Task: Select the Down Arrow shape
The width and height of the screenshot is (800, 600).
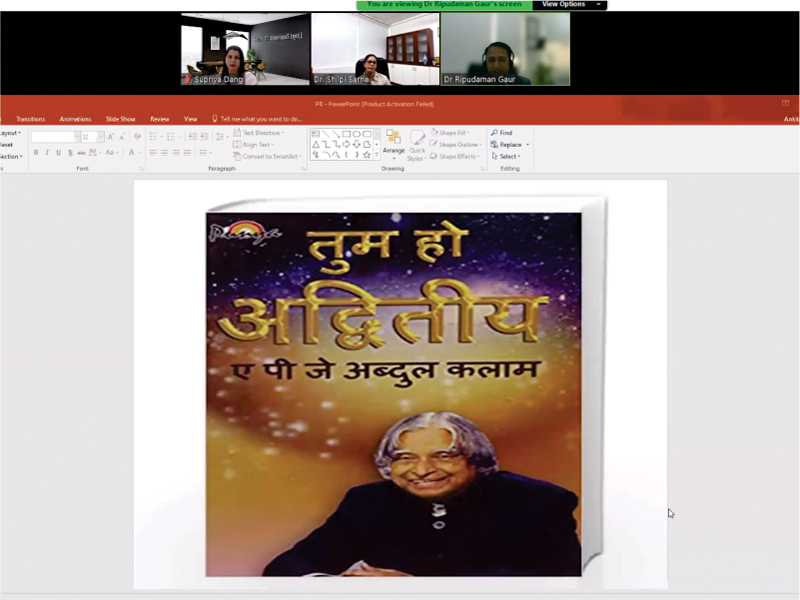Action: 357,144
